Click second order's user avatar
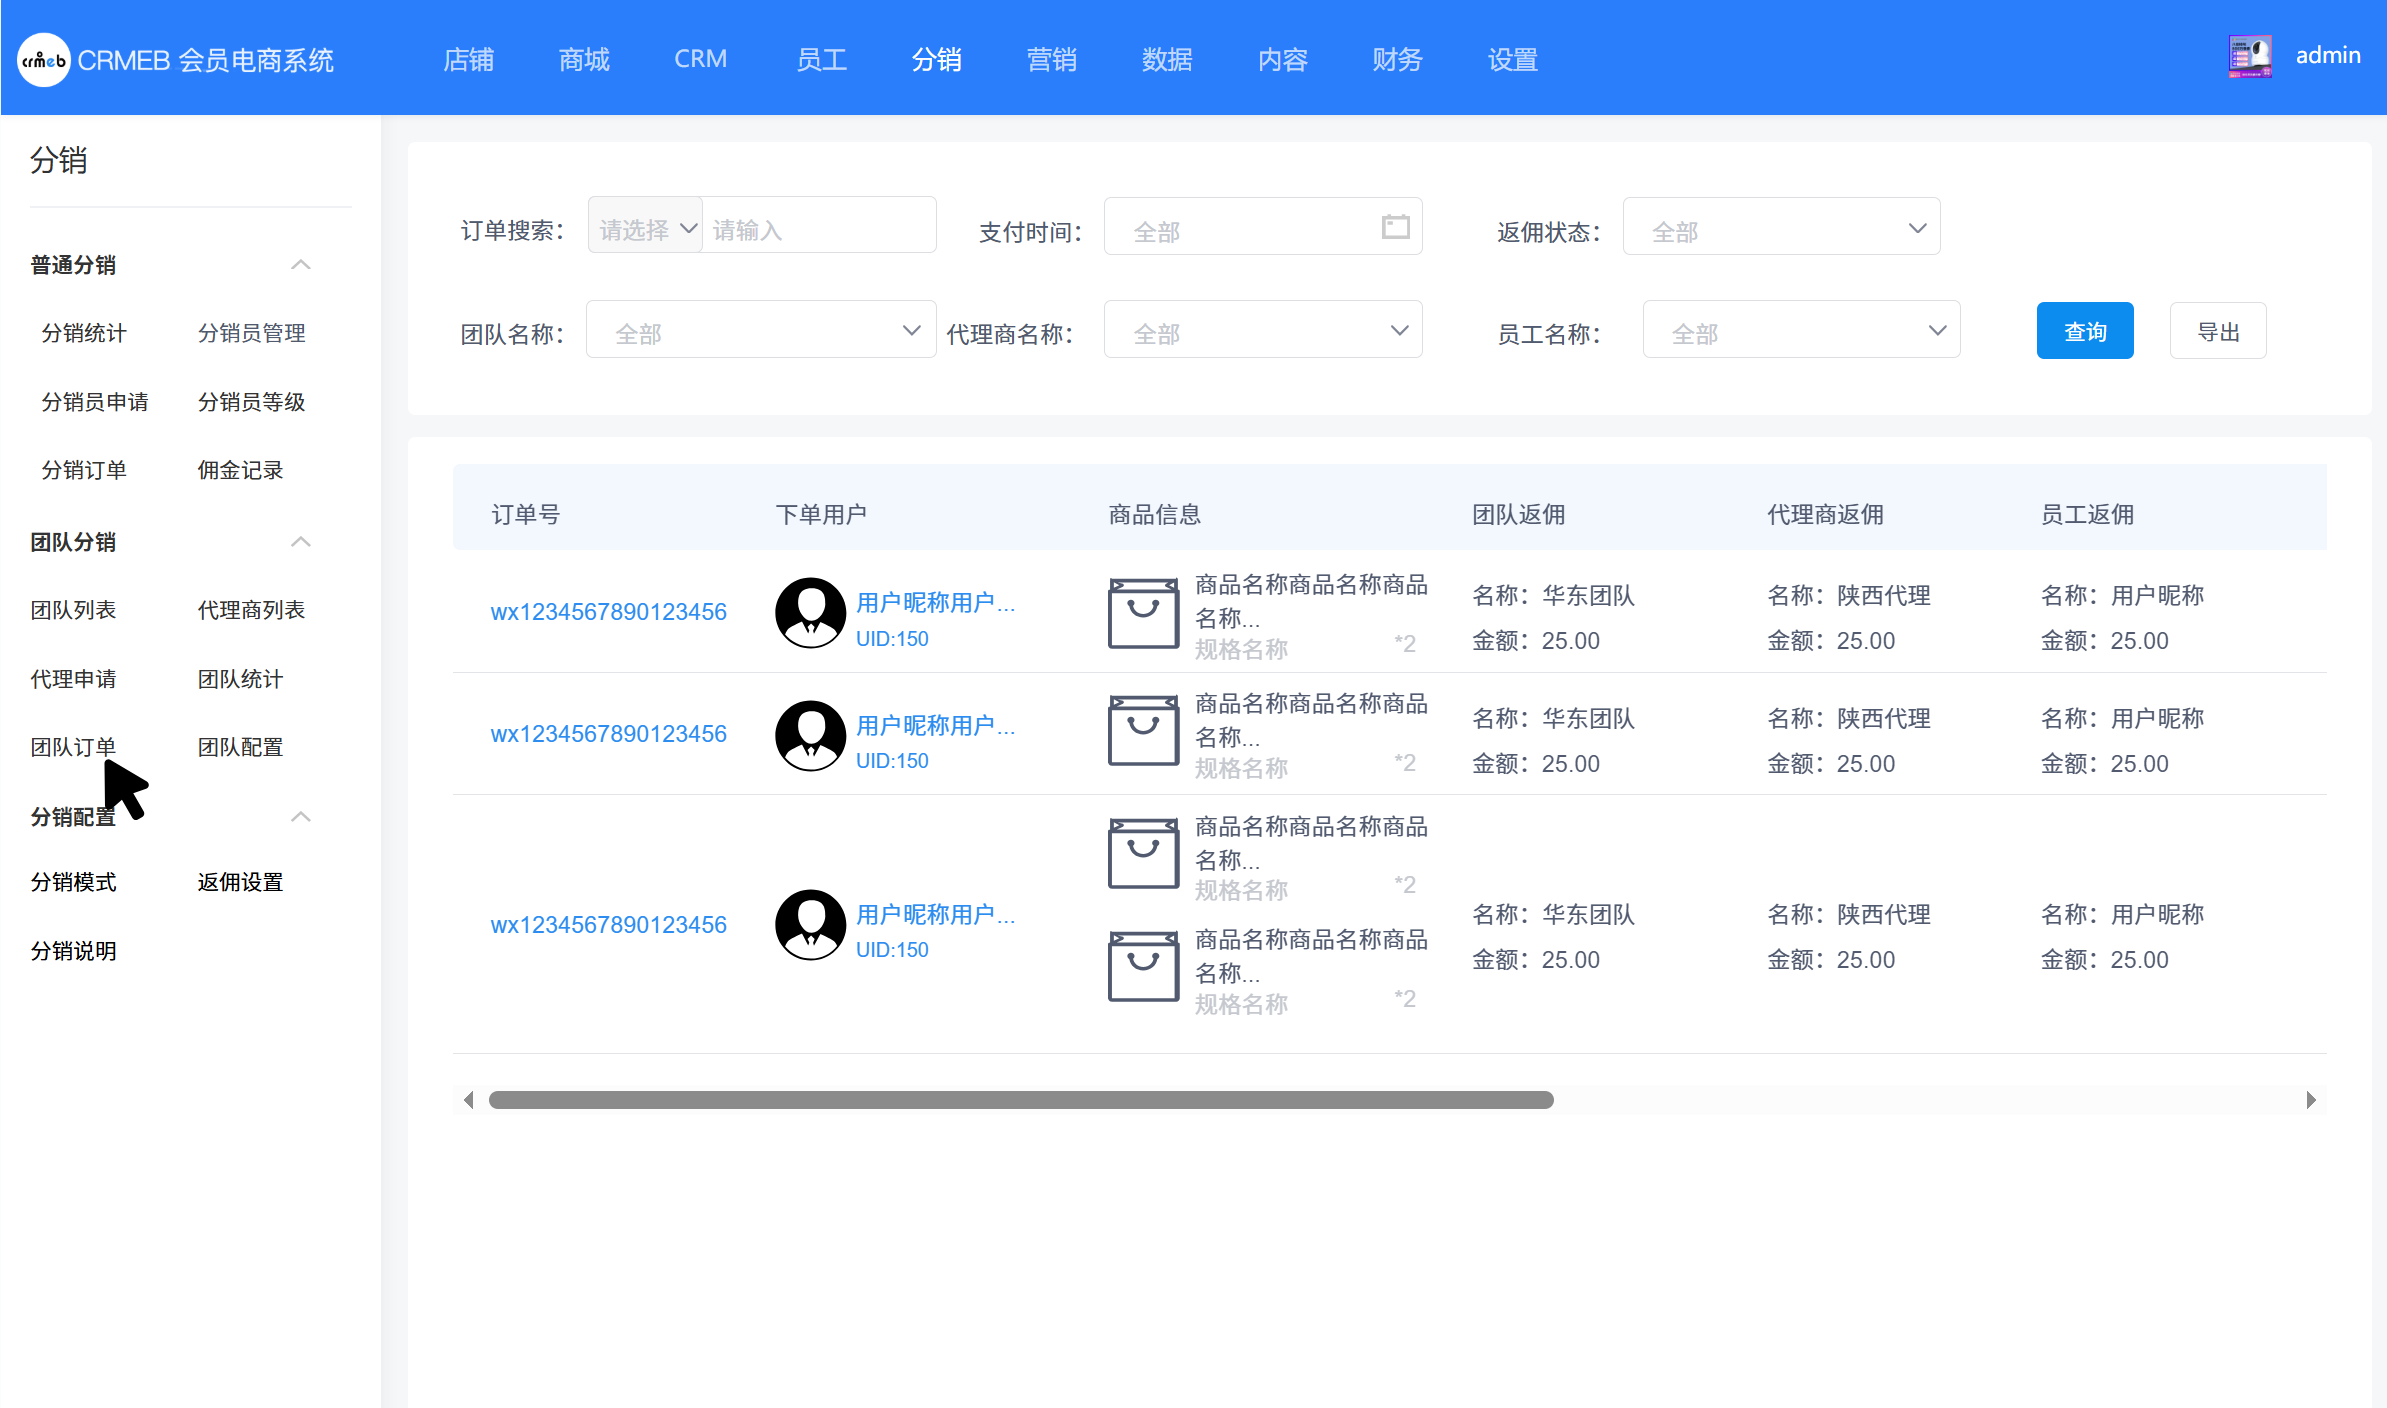This screenshot has width=2387, height=1408. coord(810,735)
